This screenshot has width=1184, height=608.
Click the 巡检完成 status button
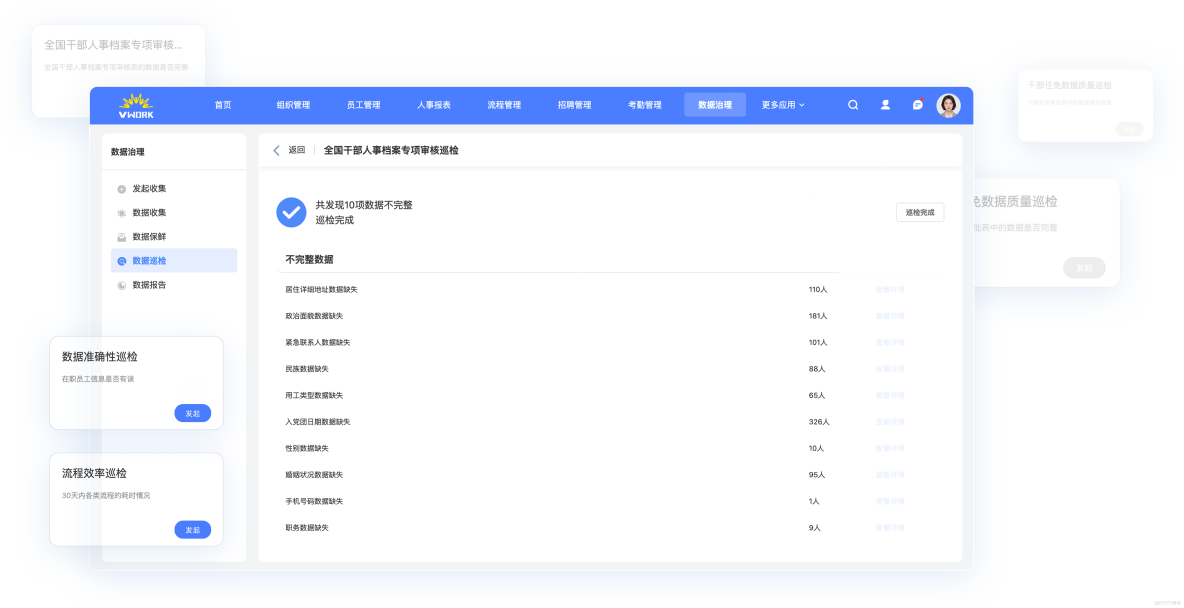tap(920, 212)
